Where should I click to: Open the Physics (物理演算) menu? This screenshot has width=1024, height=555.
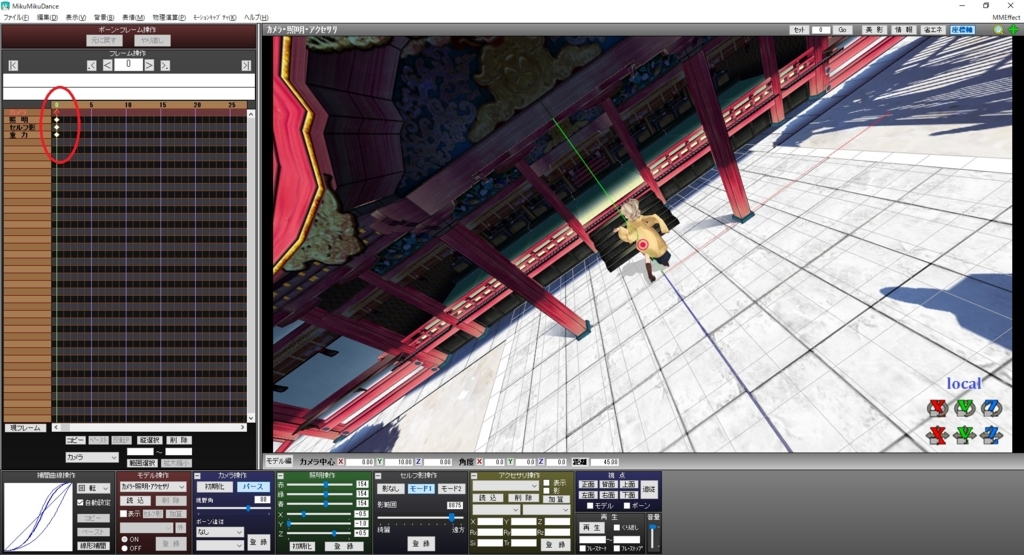[169, 18]
